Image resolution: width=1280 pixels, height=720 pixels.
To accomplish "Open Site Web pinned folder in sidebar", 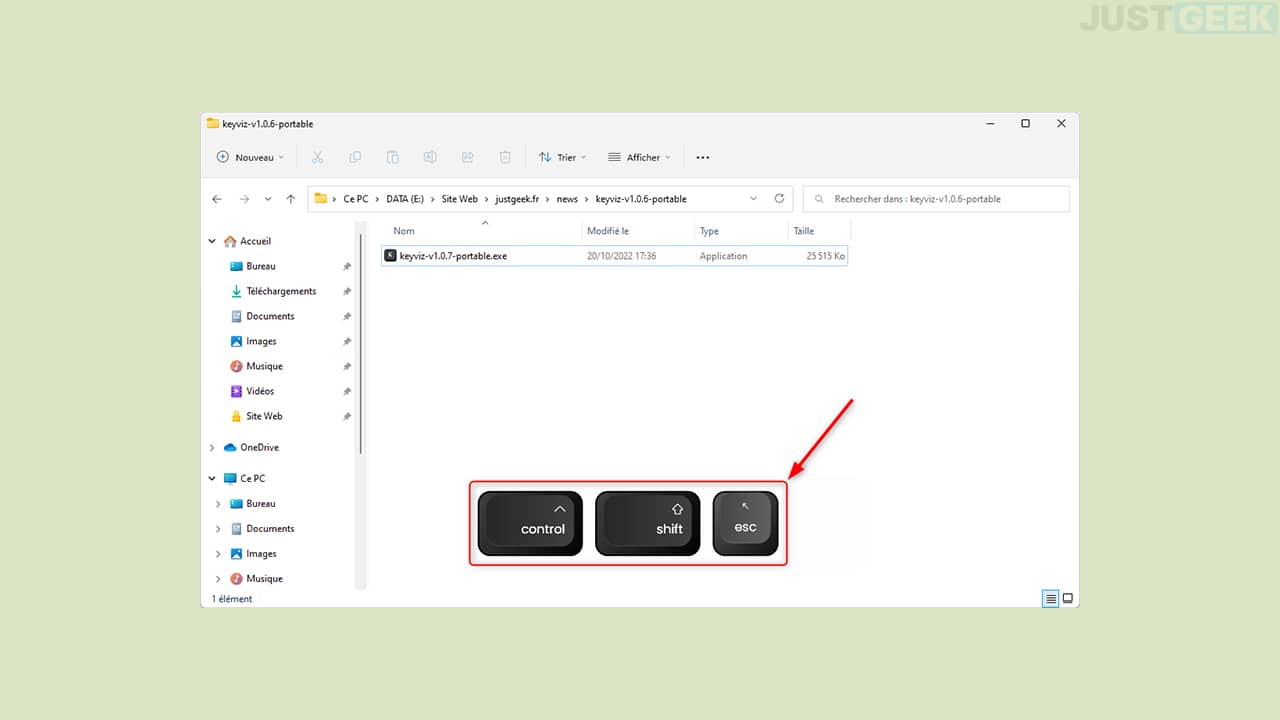I will coord(264,416).
